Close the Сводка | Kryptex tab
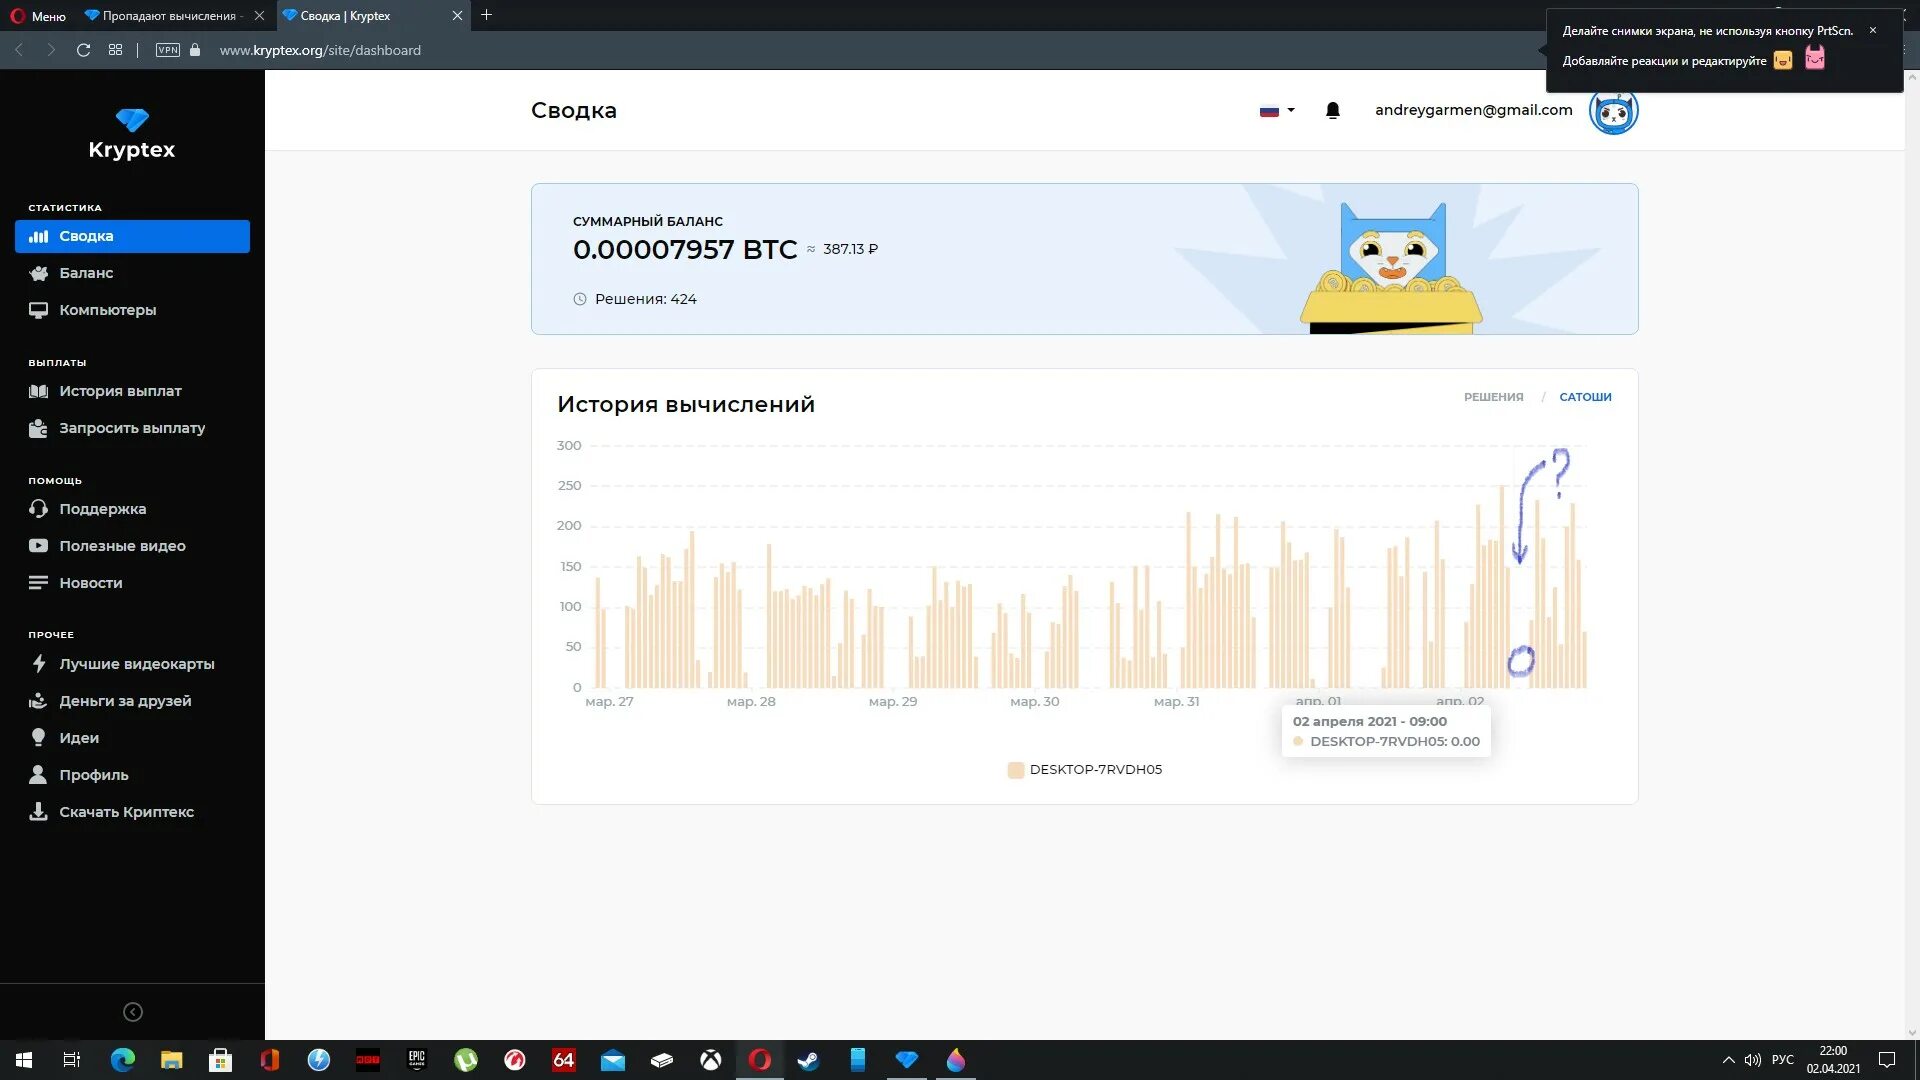This screenshot has height=1080, width=1920. pyautogui.click(x=457, y=16)
